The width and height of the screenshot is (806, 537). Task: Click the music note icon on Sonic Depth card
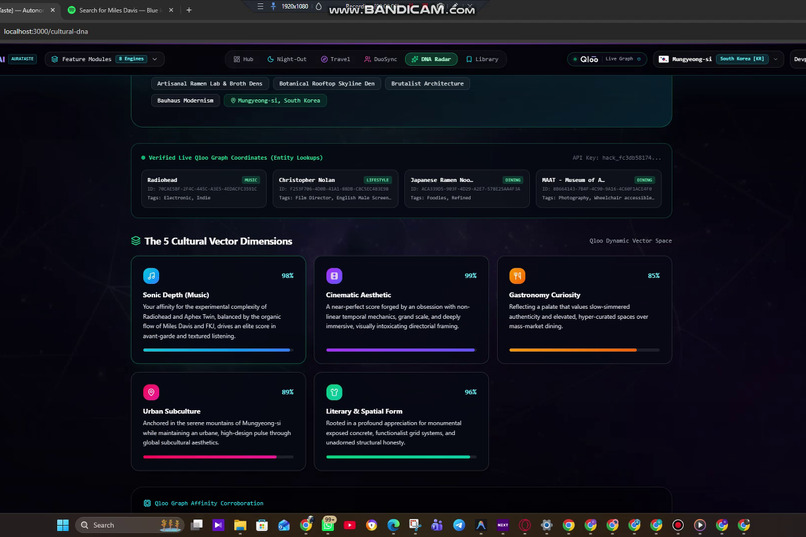coord(151,276)
